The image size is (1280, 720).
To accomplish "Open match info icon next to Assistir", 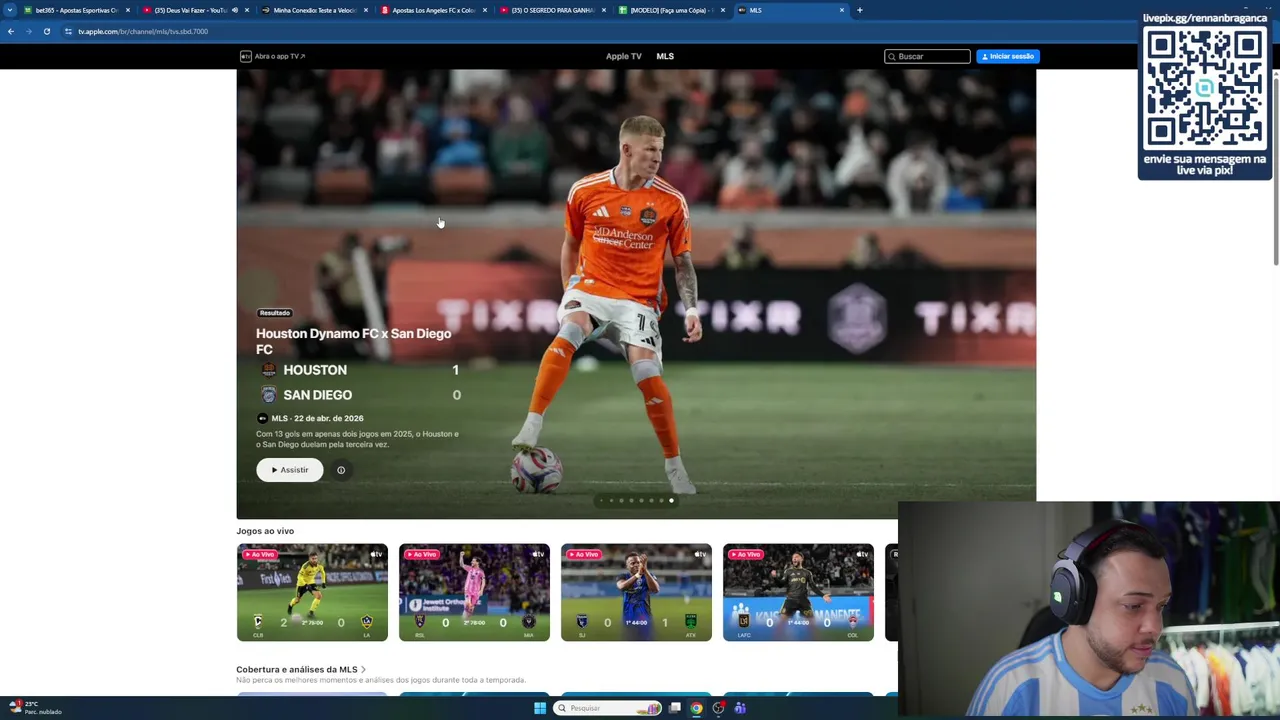I will click(341, 470).
